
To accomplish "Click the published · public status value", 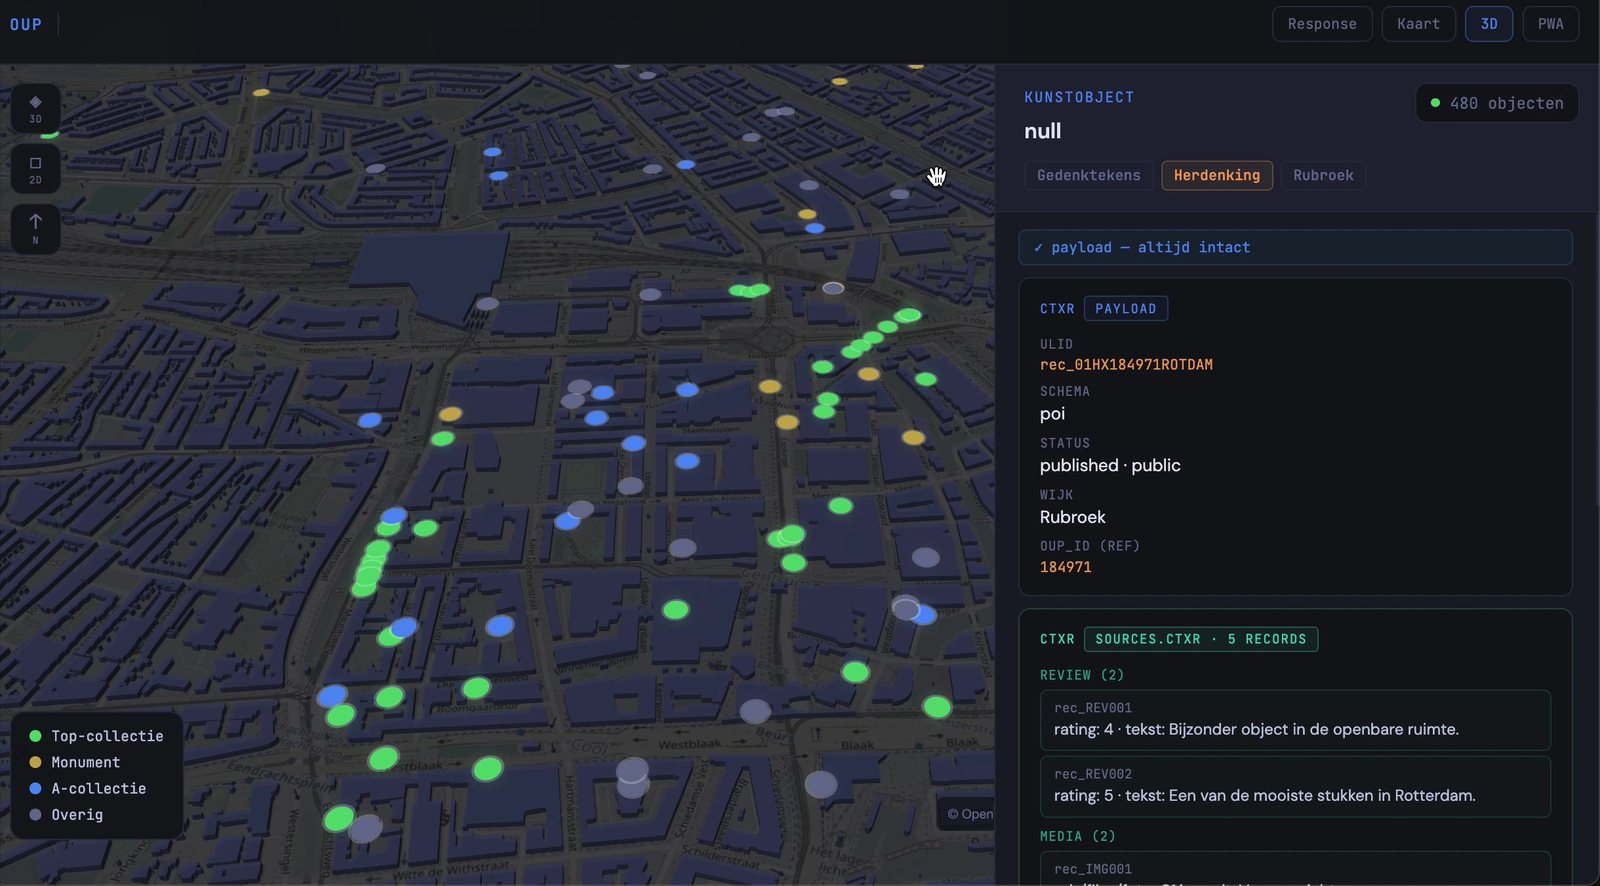I will (1110, 465).
